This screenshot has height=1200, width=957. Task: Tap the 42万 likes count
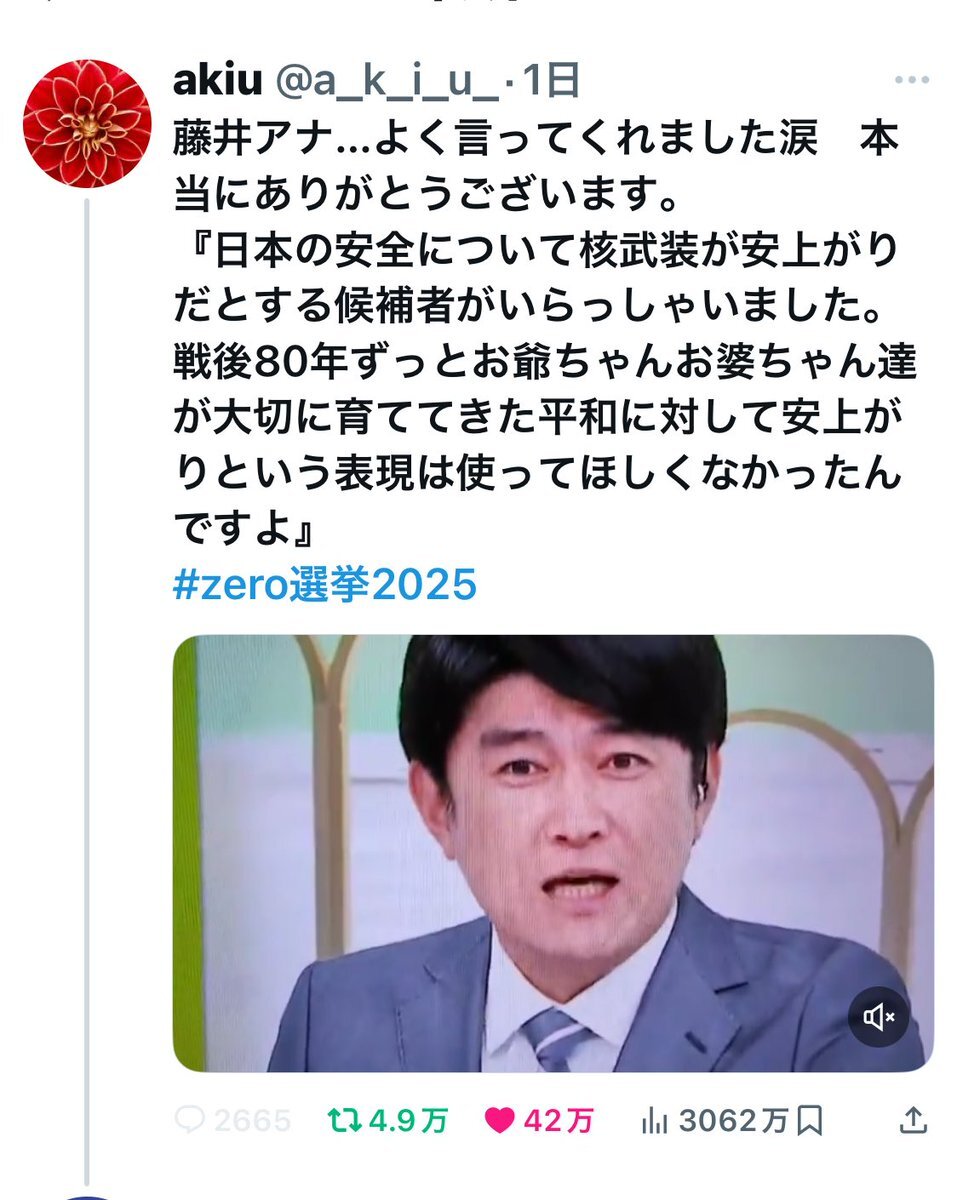pyautogui.click(x=558, y=1122)
